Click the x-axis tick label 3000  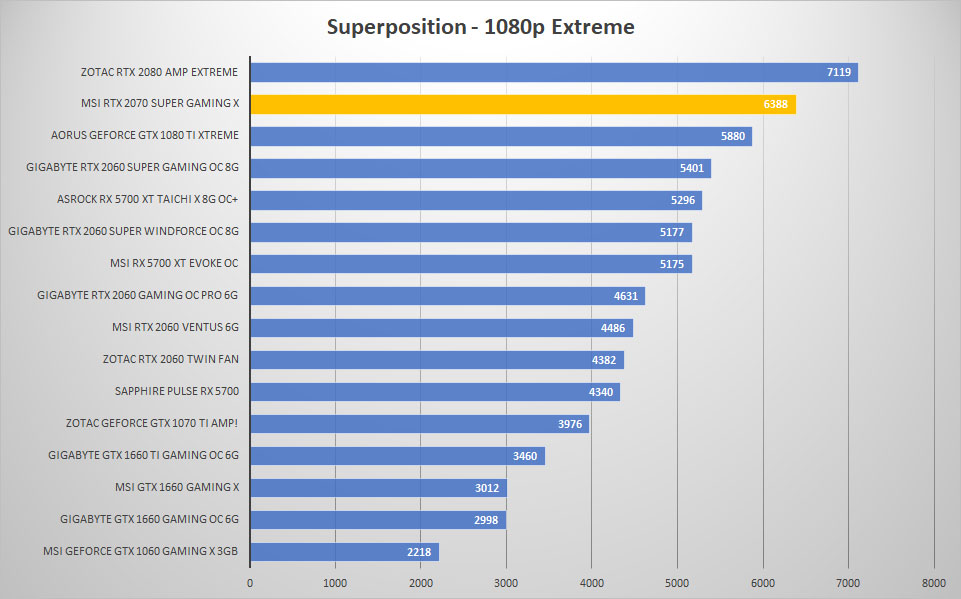[x=506, y=583]
